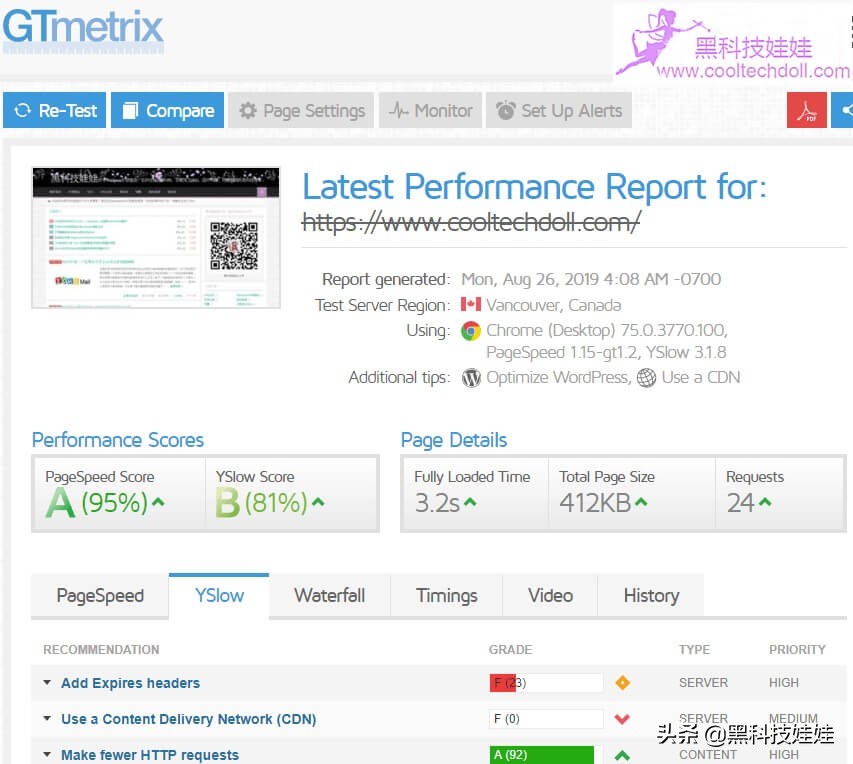The width and height of the screenshot is (853, 764).
Task: Click the PageSpeed Score A (95%)
Action: (x=97, y=503)
